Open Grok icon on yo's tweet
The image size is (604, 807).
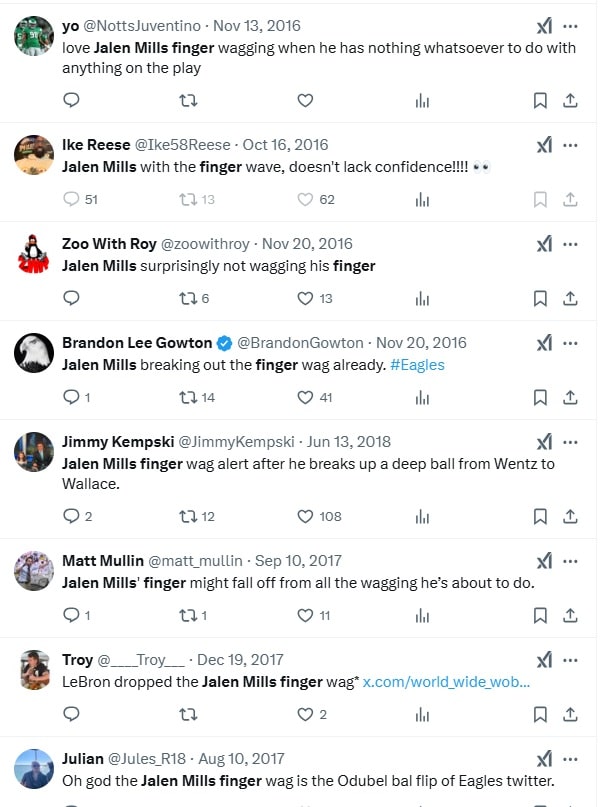coord(544,26)
